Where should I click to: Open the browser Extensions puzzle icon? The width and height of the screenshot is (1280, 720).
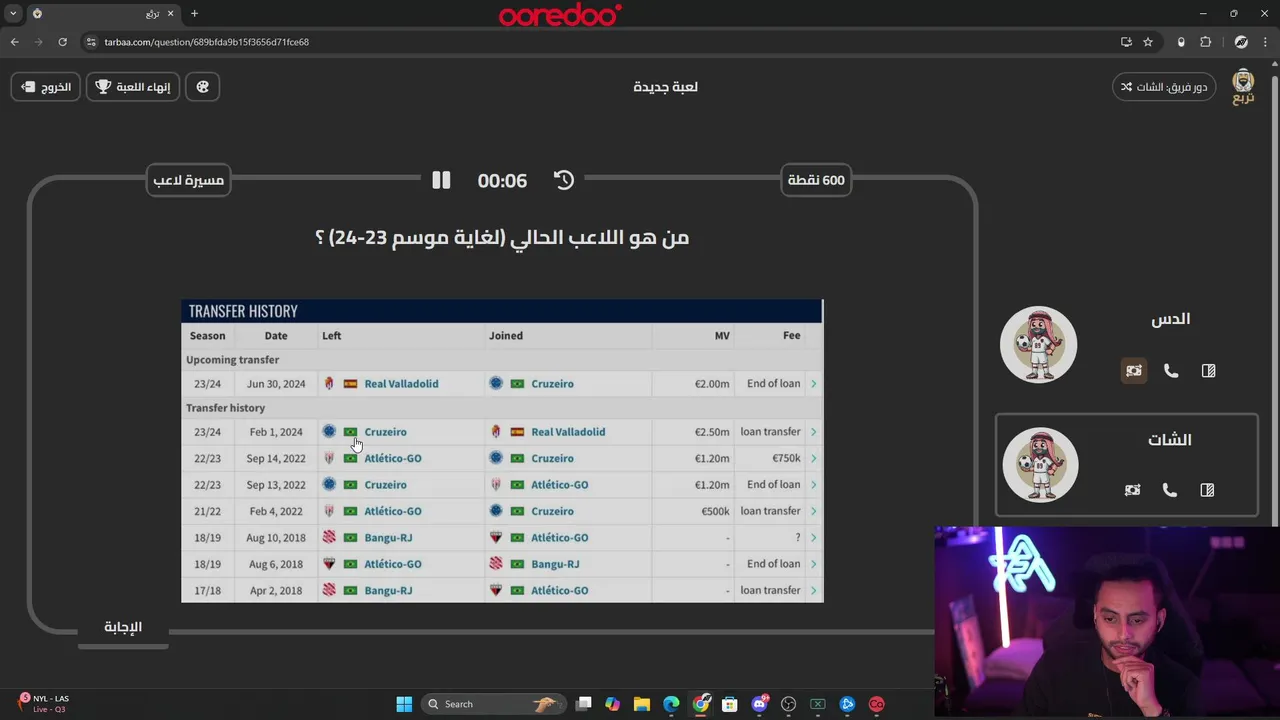pos(1206,42)
